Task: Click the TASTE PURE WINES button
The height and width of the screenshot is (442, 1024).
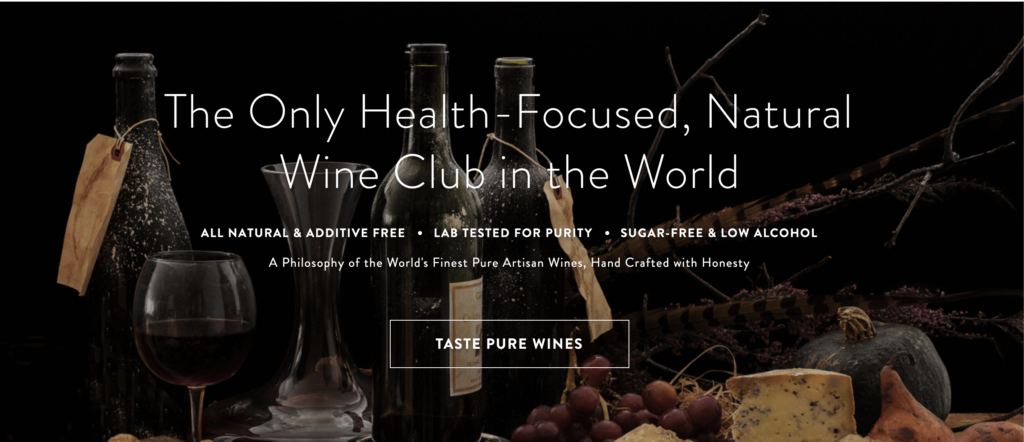Action: [x=509, y=343]
